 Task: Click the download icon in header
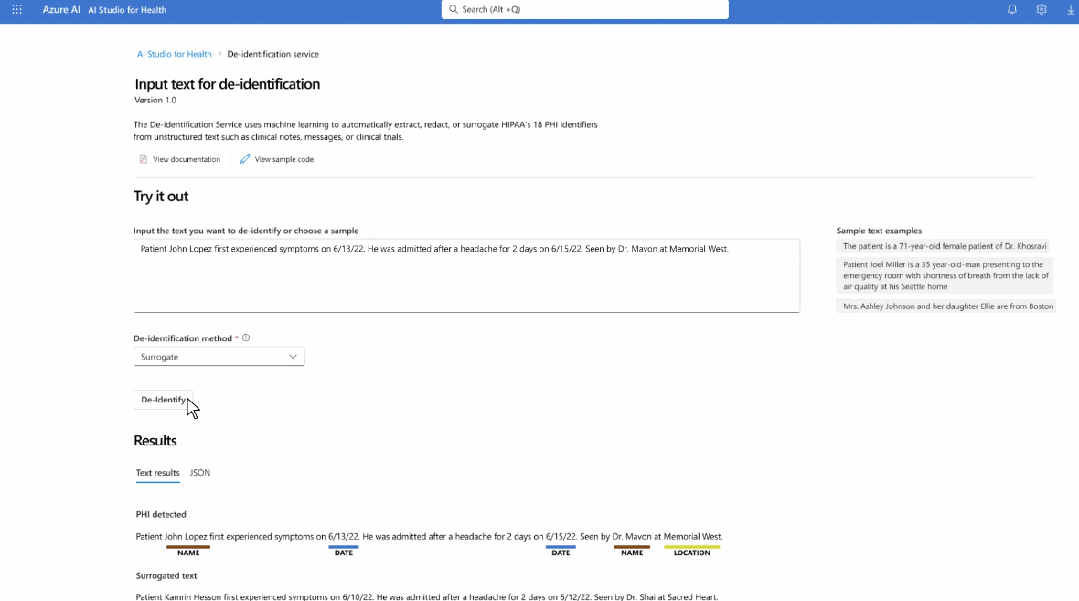pos(1071,10)
